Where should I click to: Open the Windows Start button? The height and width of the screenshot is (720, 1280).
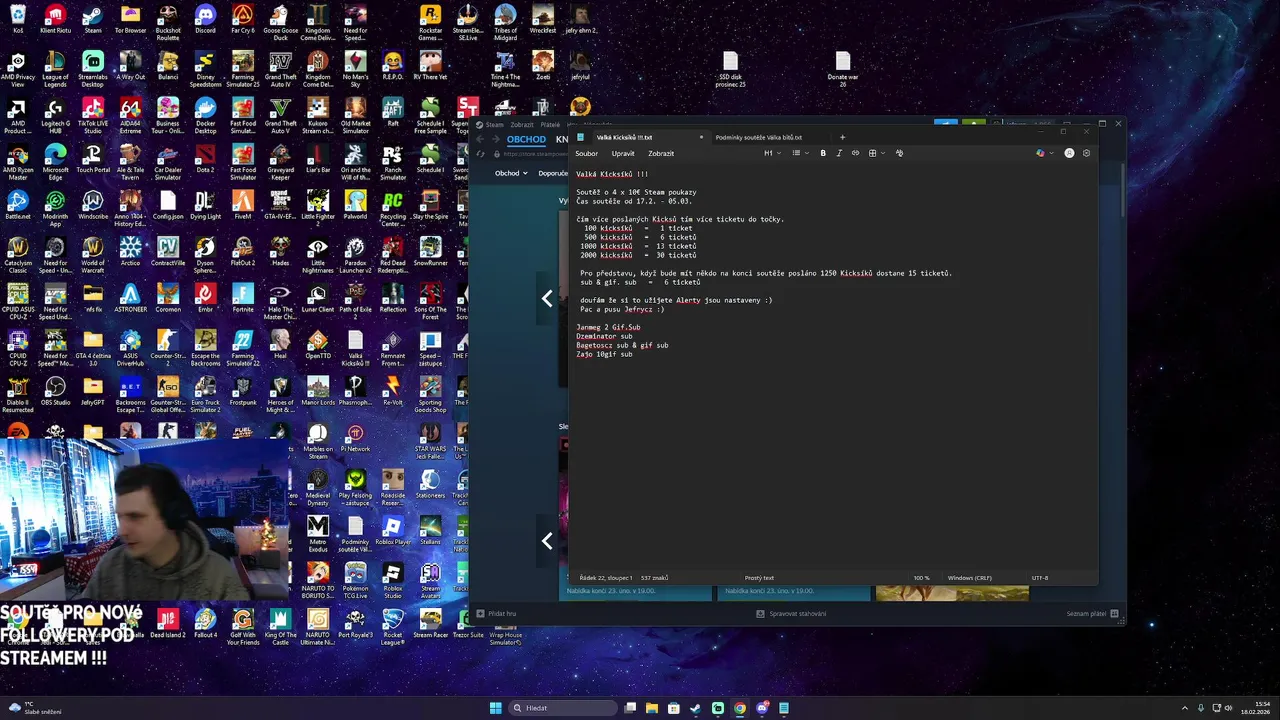(x=496, y=708)
